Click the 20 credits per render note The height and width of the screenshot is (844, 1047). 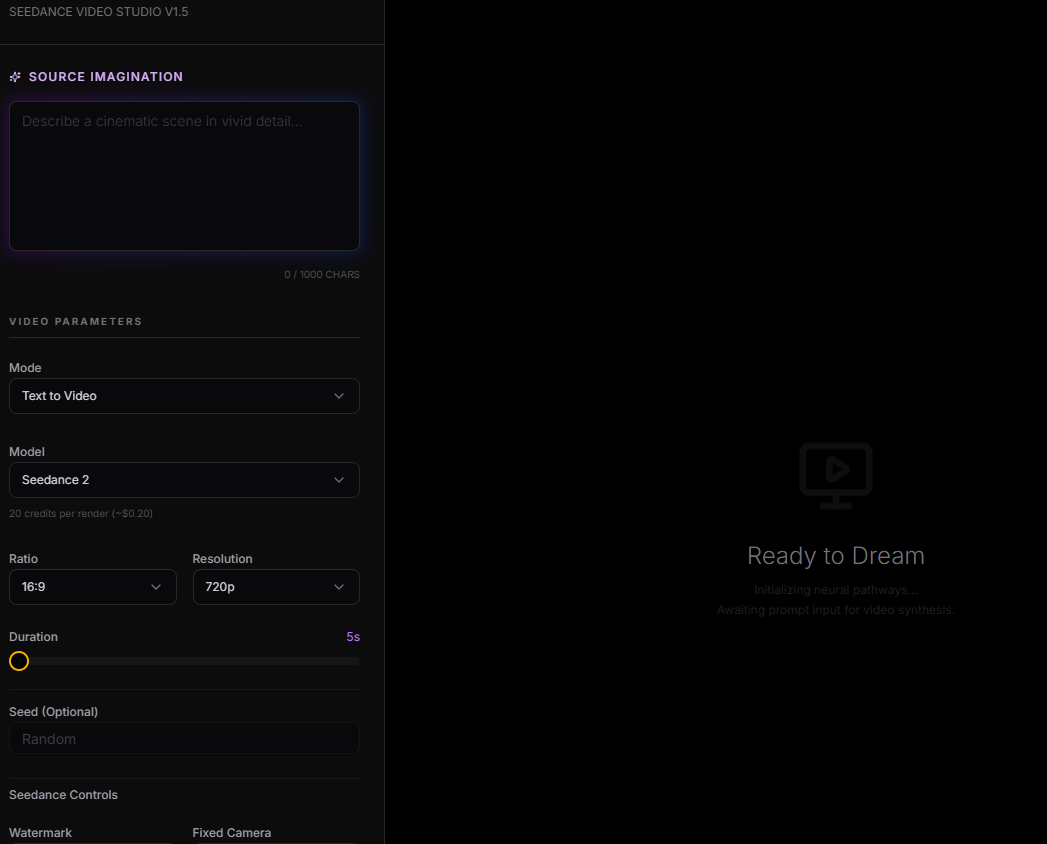click(x=81, y=513)
